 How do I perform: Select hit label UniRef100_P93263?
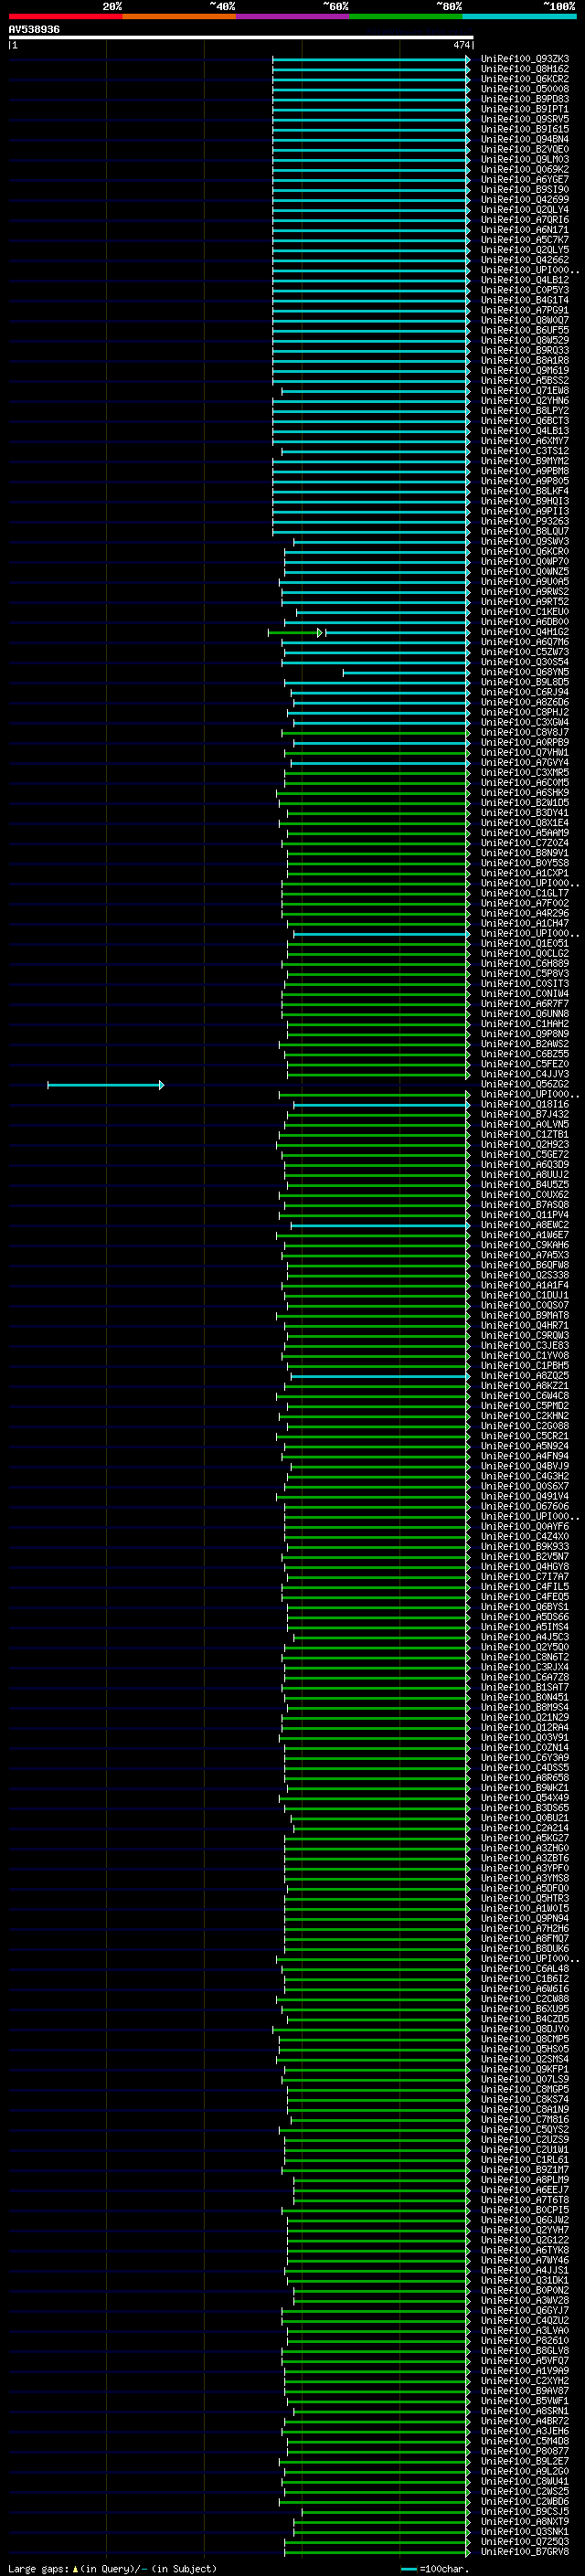(525, 521)
